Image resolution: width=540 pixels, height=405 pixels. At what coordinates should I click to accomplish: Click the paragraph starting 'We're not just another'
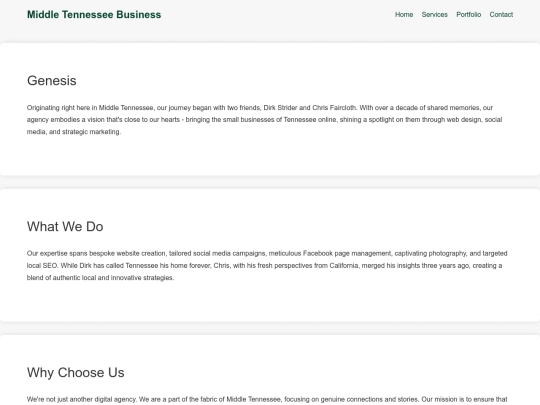[x=267, y=399]
